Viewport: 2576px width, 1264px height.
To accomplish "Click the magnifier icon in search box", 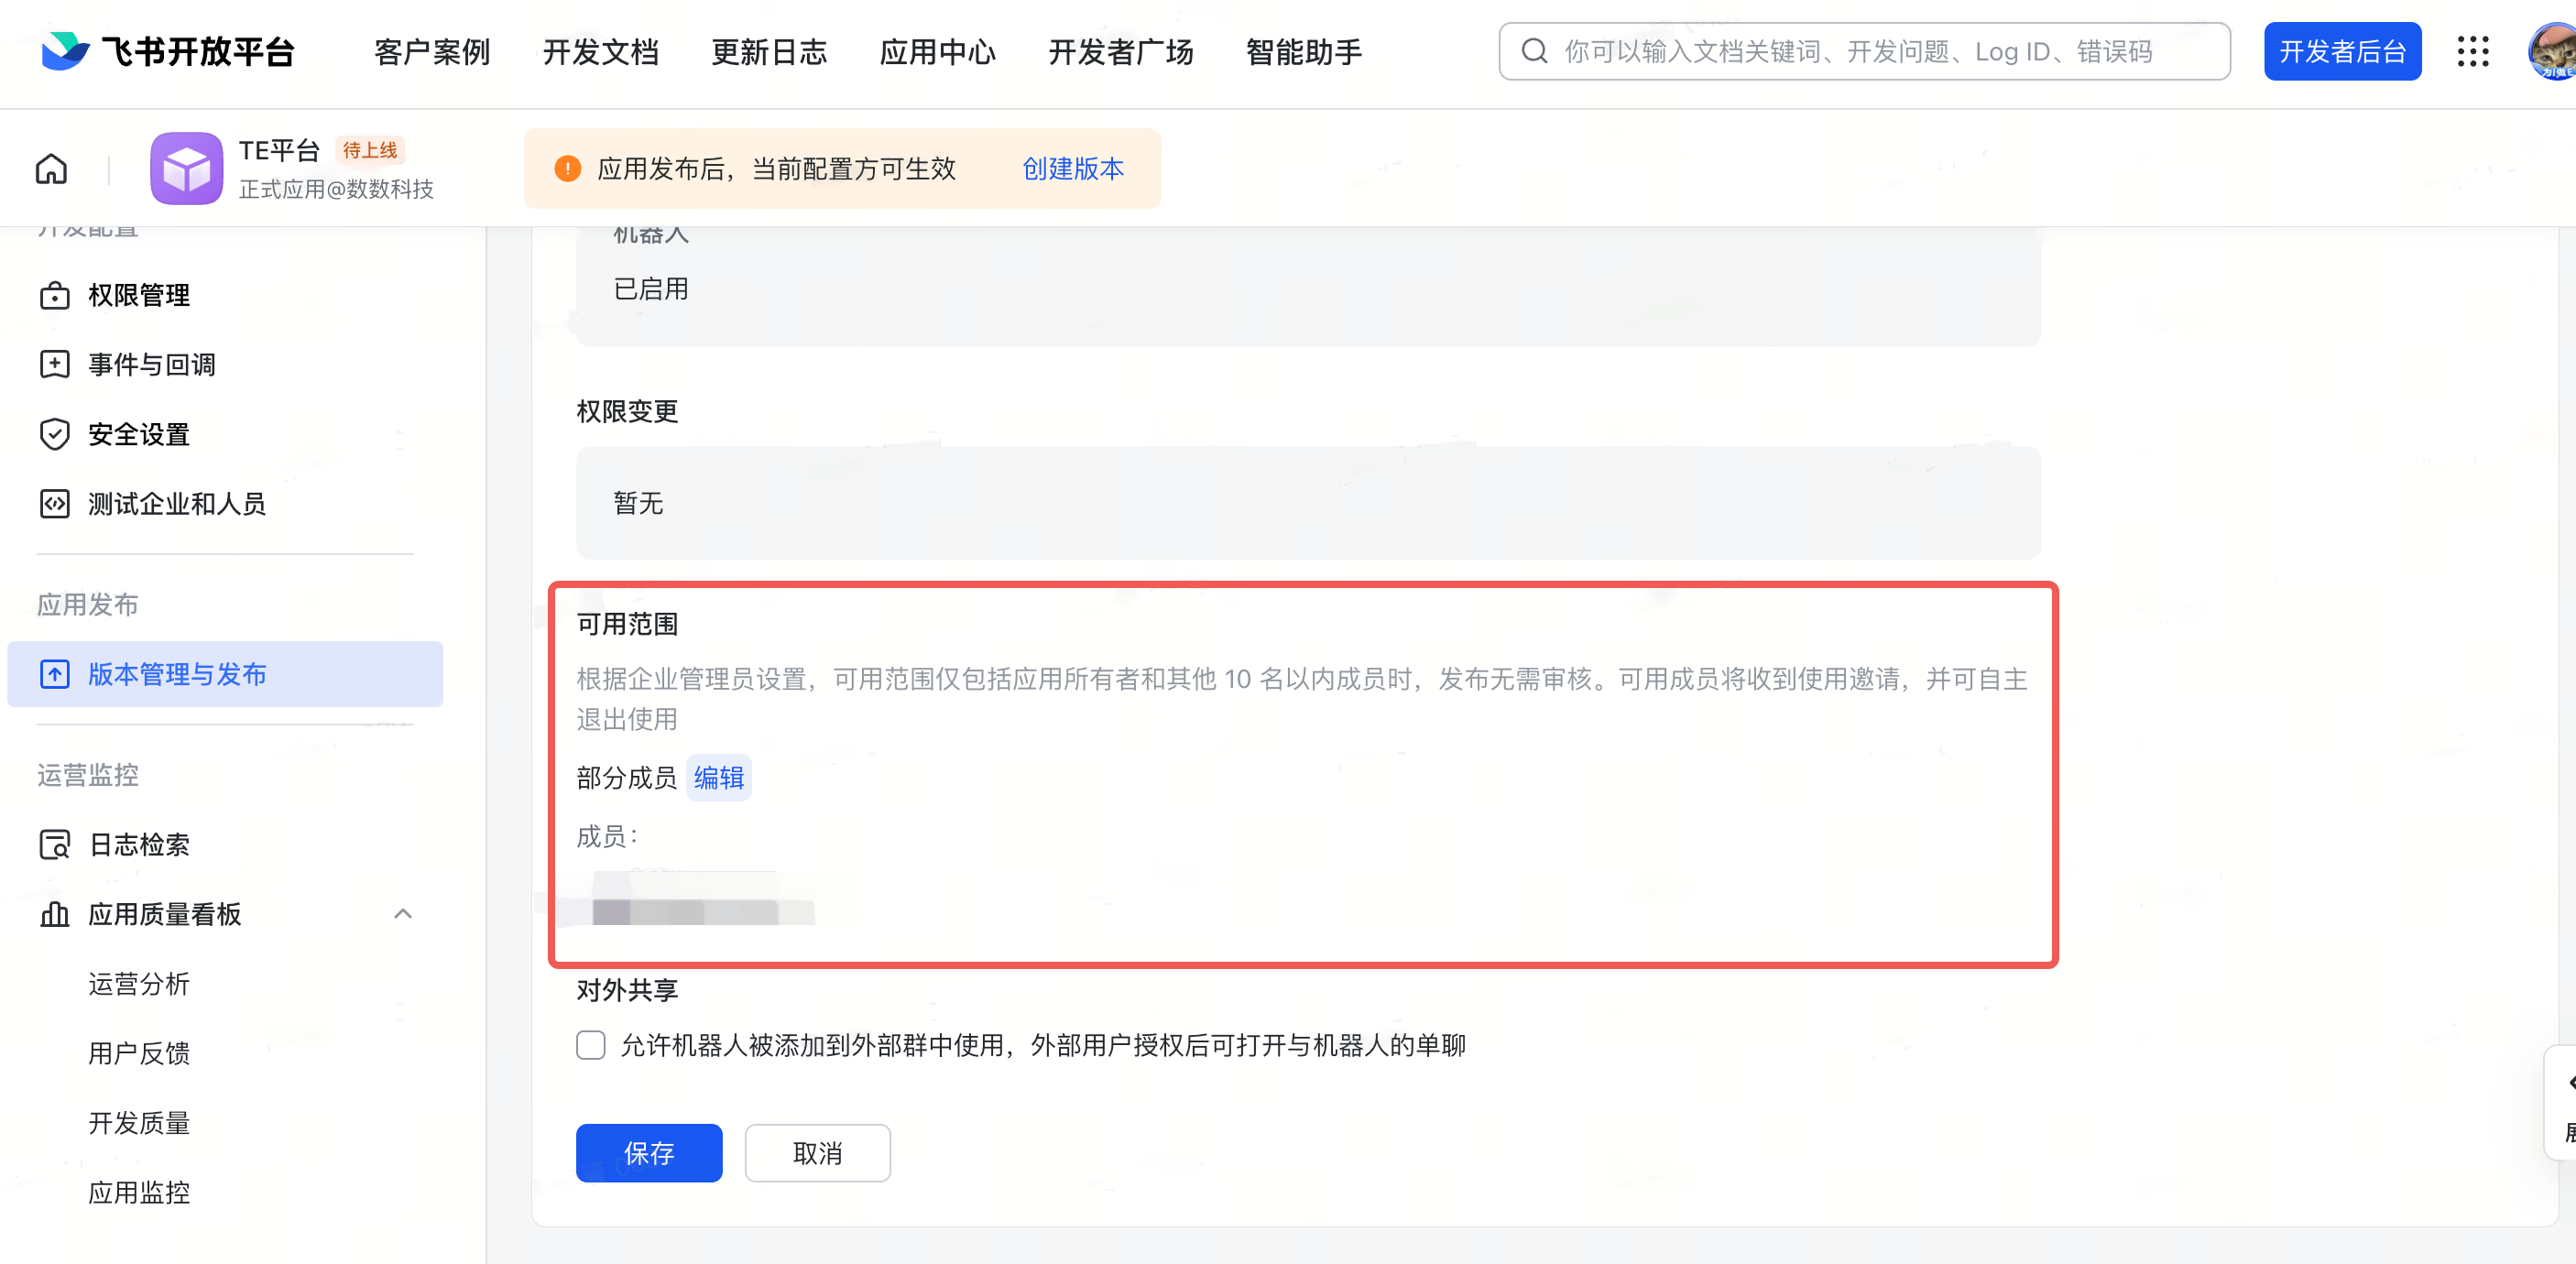I will tap(1534, 51).
